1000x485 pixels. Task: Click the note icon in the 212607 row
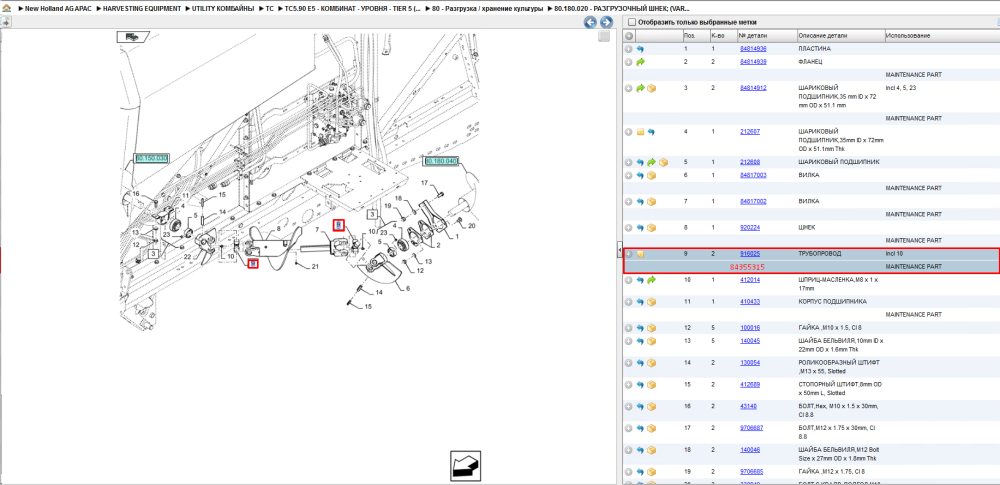click(640, 132)
